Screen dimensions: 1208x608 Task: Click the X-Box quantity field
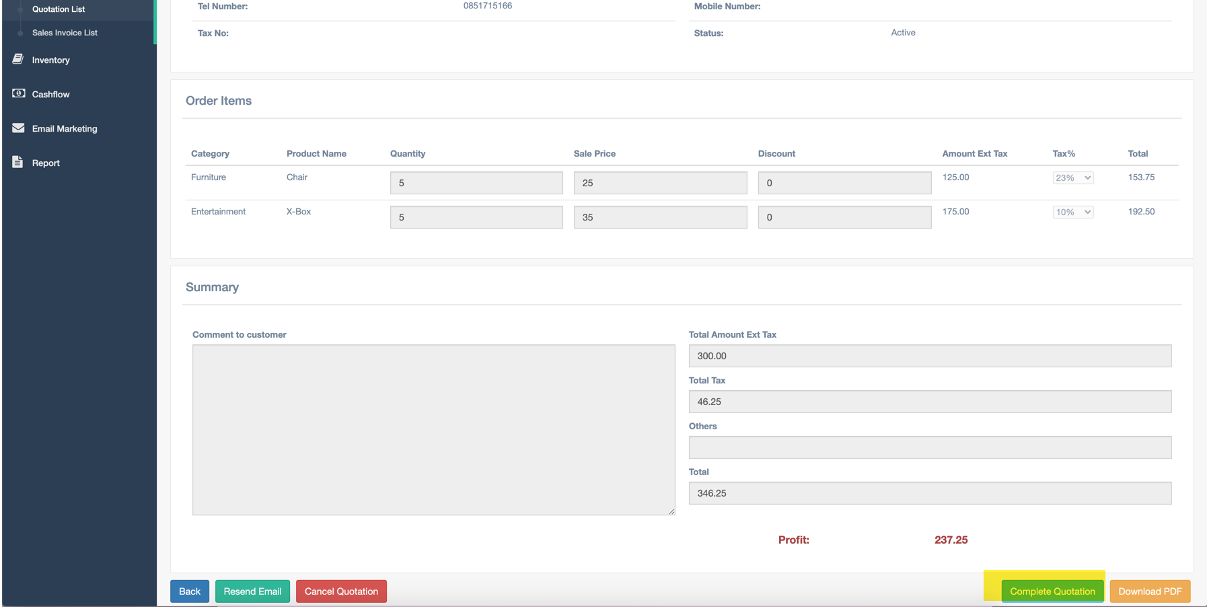pos(476,217)
